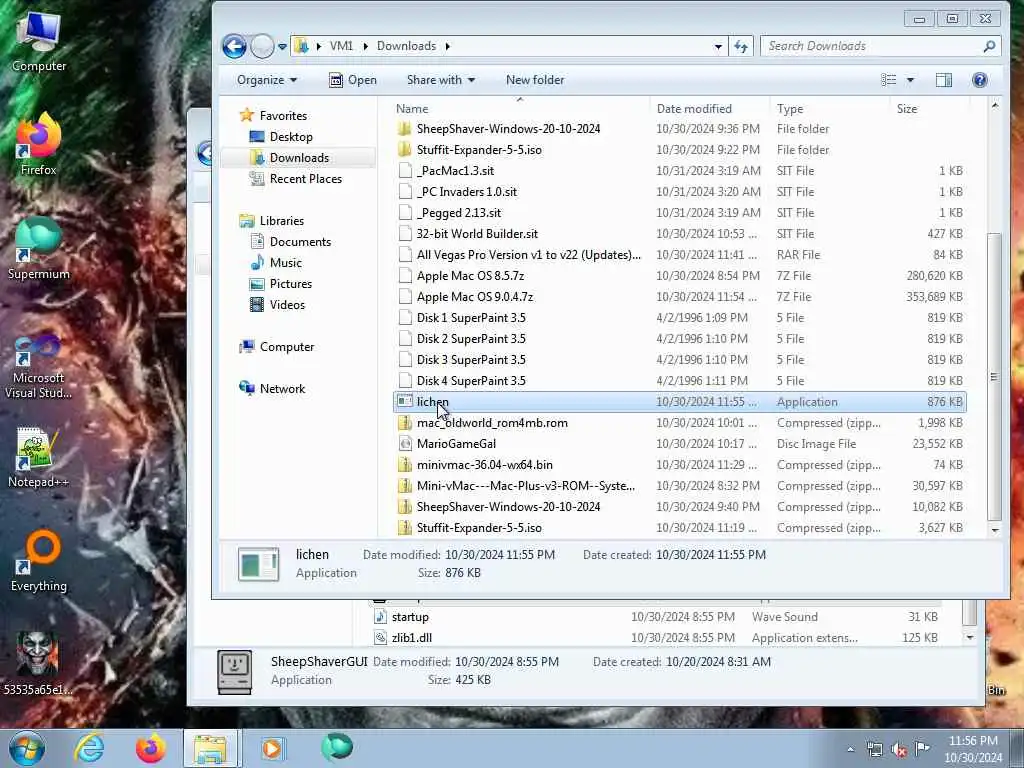1024x768 pixels.
Task: Click scrollbar down arrow in Downloads list
Action: click(995, 530)
